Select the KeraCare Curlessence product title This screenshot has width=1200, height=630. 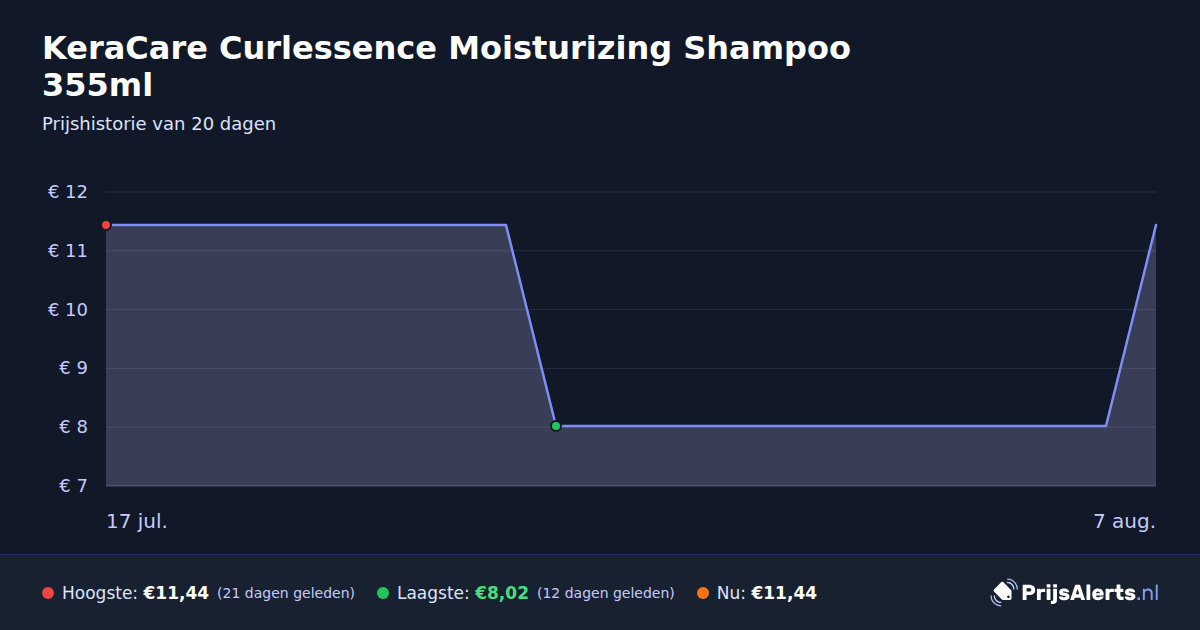[x=446, y=67]
